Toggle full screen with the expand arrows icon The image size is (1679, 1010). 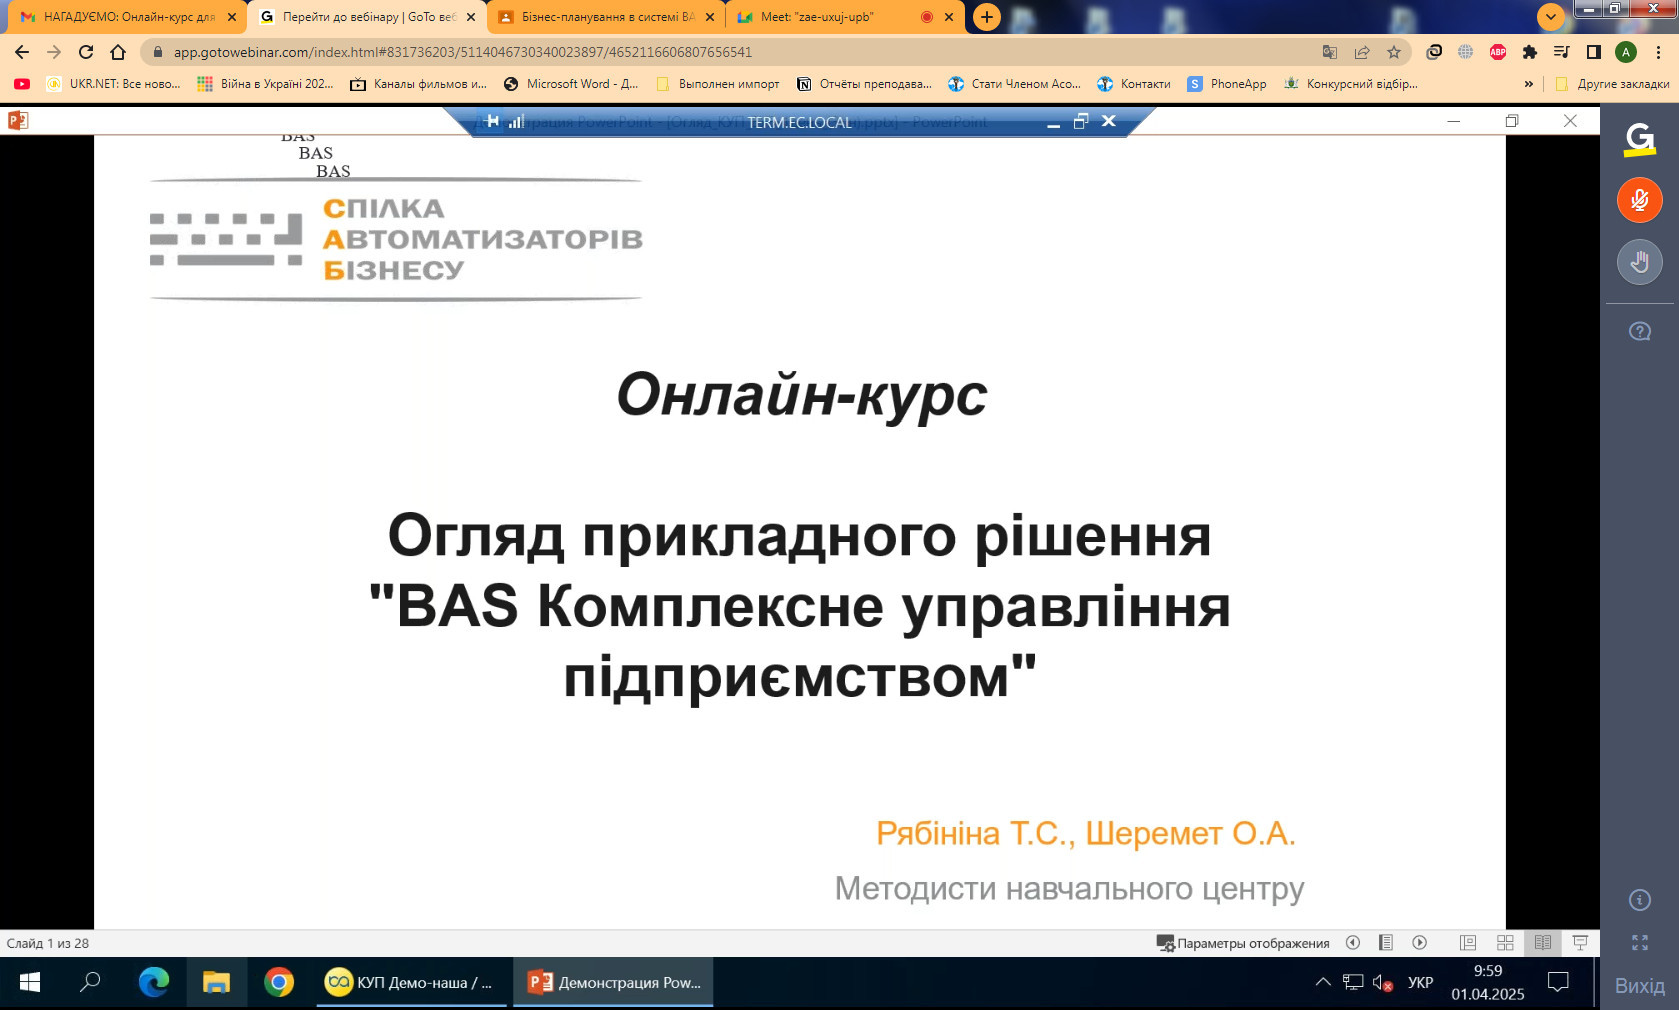tap(1639, 943)
